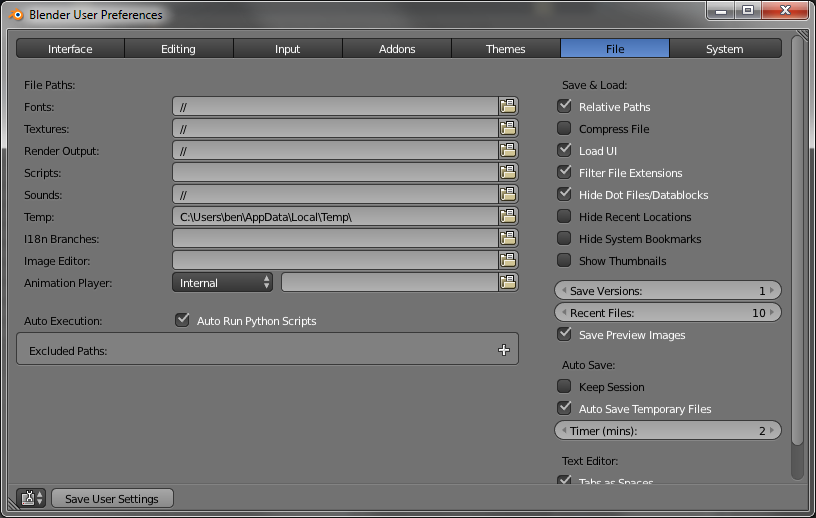Image resolution: width=816 pixels, height=518 pixels.
Task: Open the System tab
Action: [725, 48]
